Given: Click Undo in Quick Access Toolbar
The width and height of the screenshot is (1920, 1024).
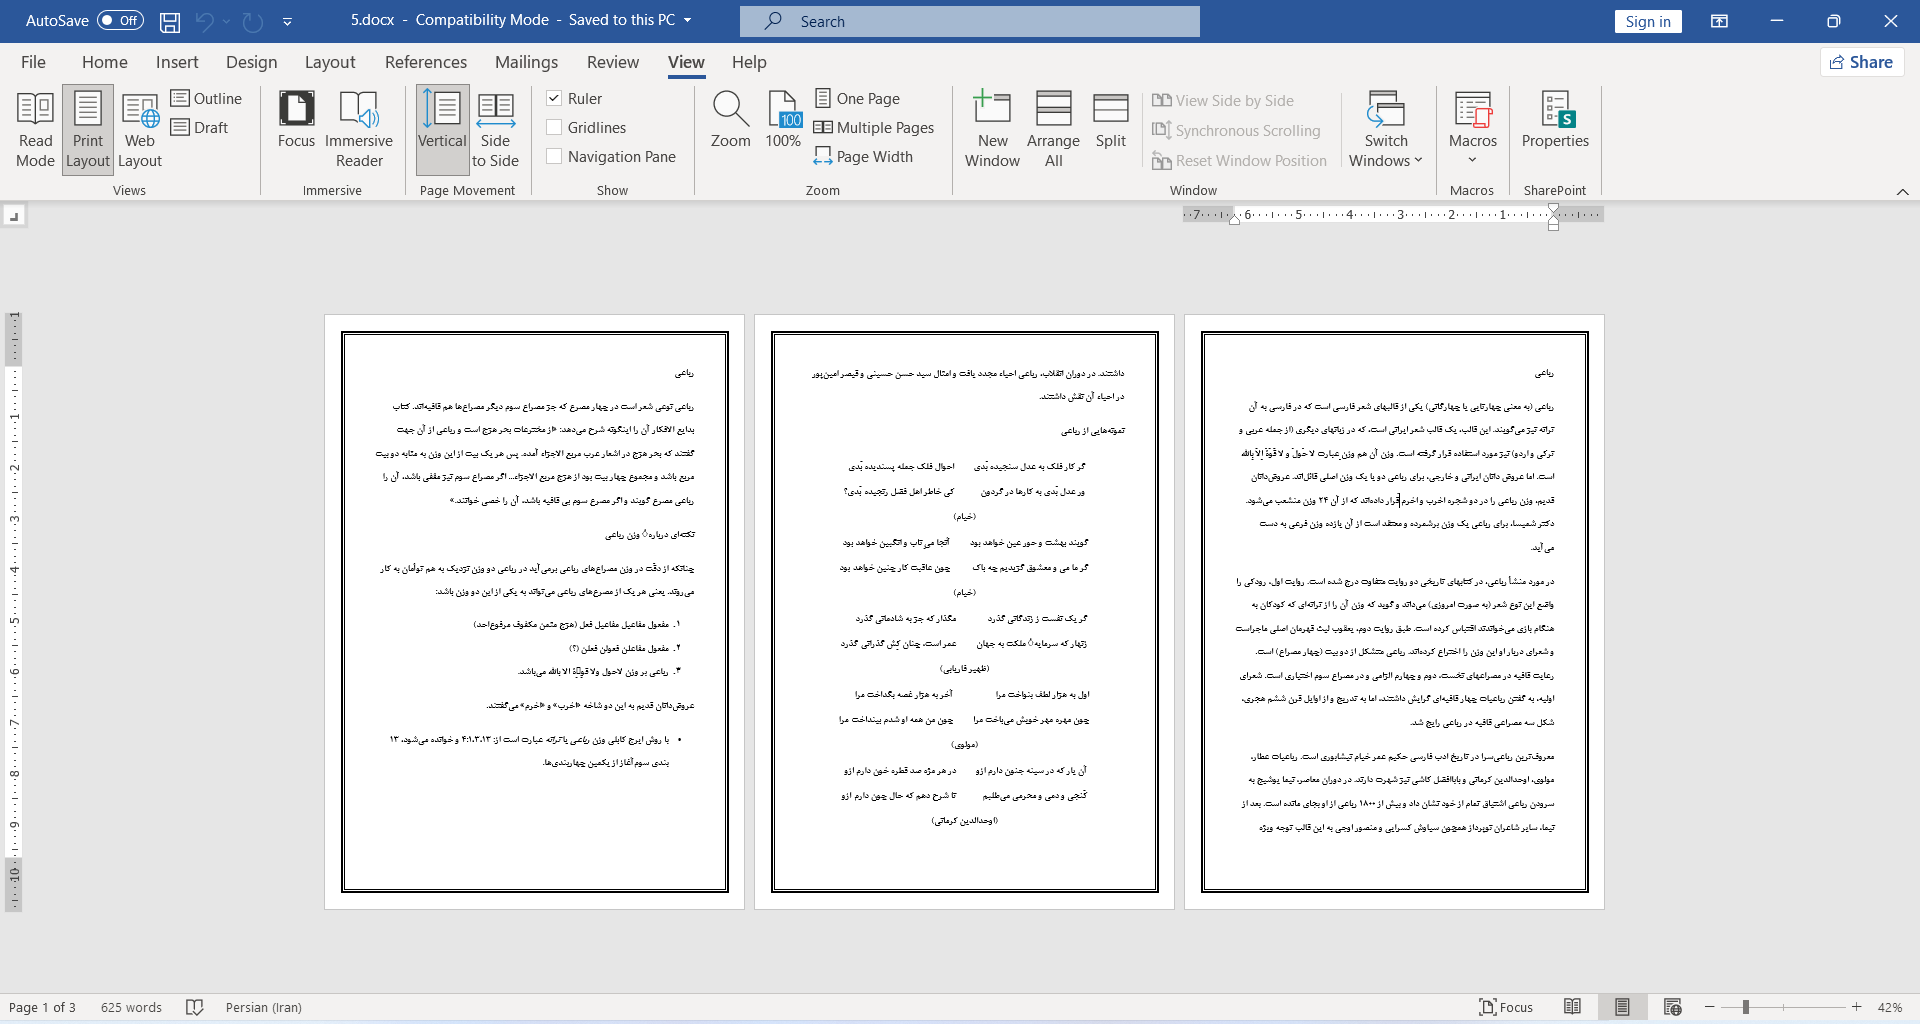Looking at the screenshot, I should (x=205, y=21).
